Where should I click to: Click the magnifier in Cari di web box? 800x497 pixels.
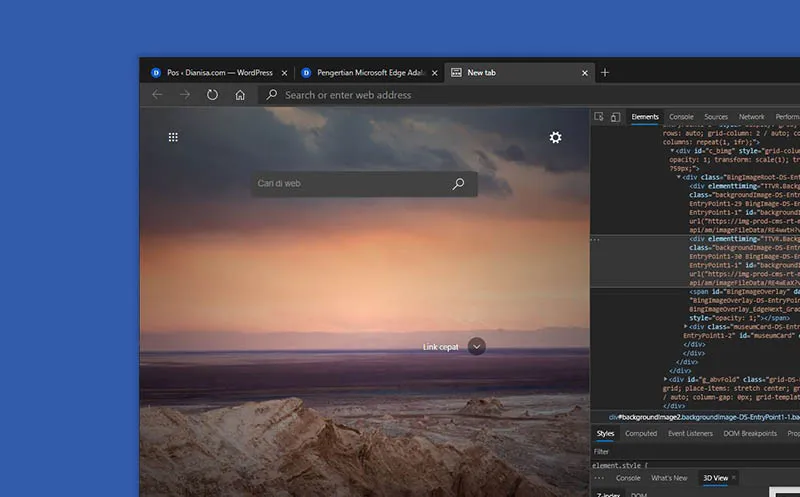(458, 184)
